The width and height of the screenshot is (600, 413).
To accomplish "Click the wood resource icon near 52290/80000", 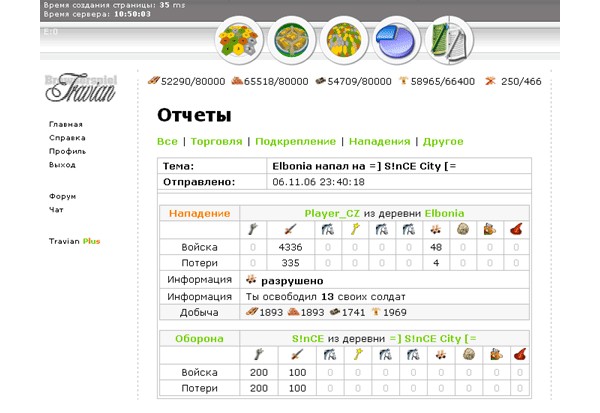I will tap(153, 81).
